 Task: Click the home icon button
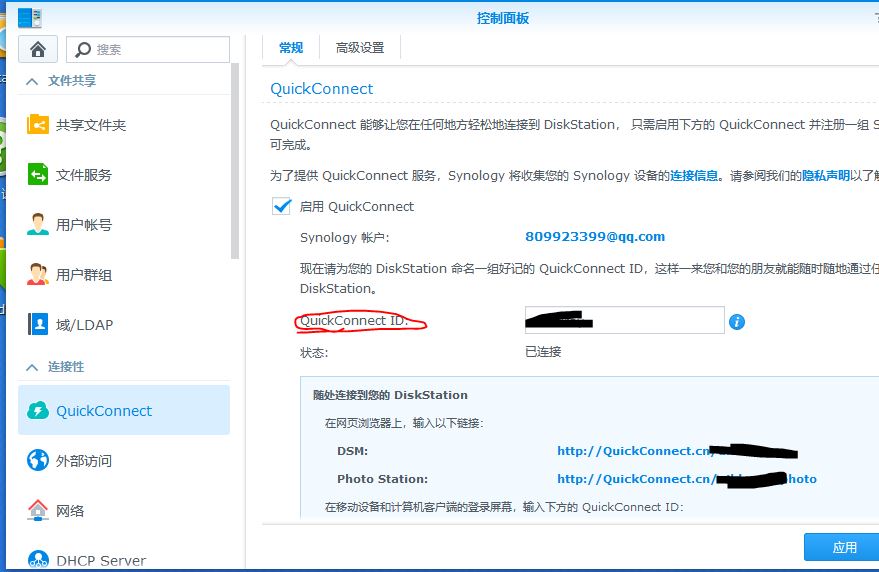38,49
